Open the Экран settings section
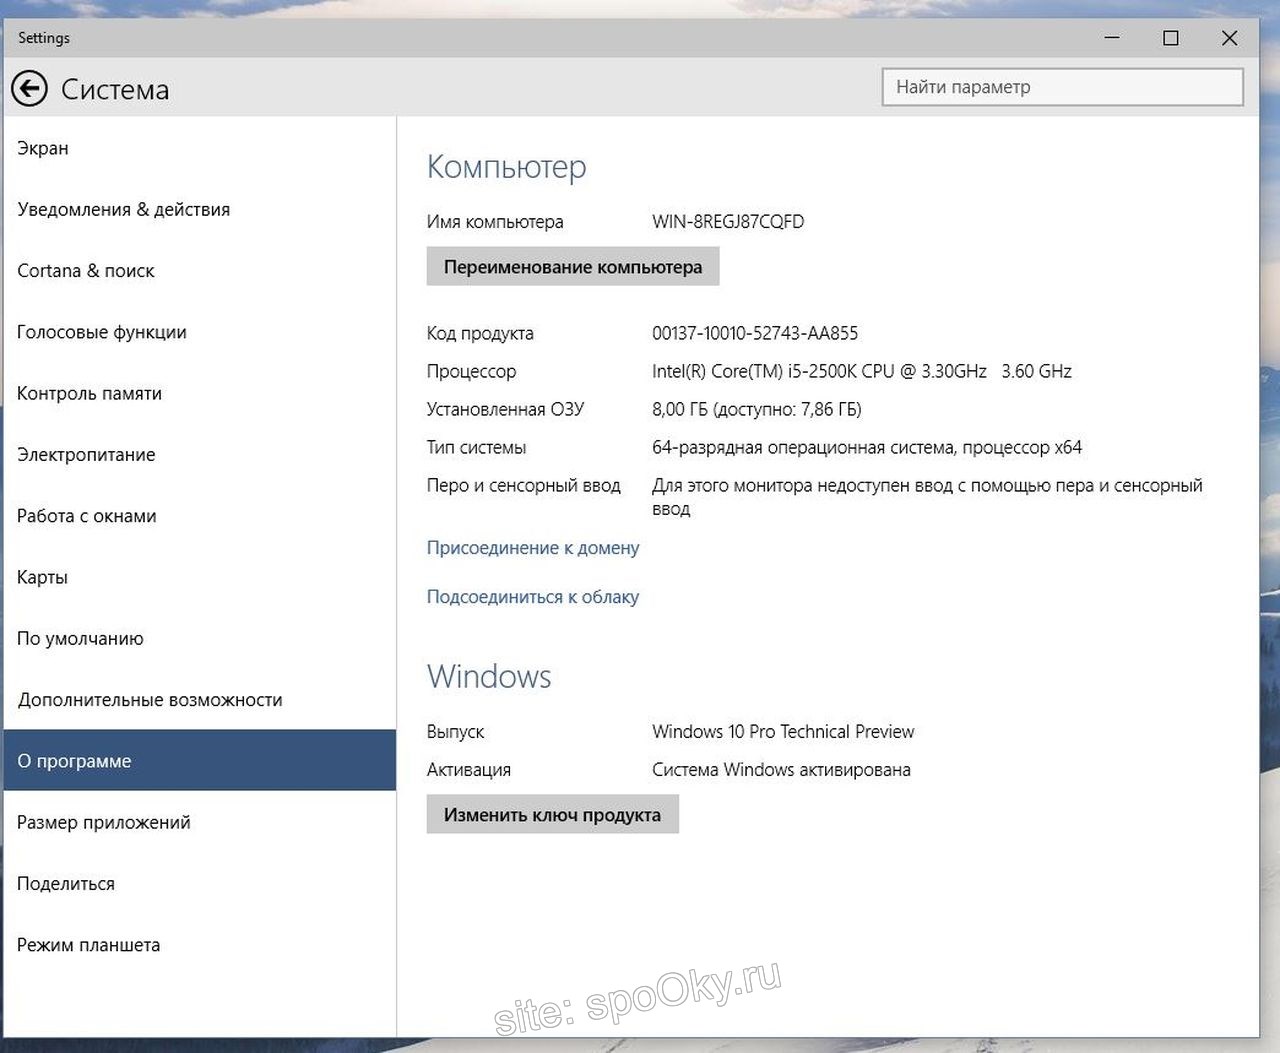The image size is (1280, 1053). 200,148
